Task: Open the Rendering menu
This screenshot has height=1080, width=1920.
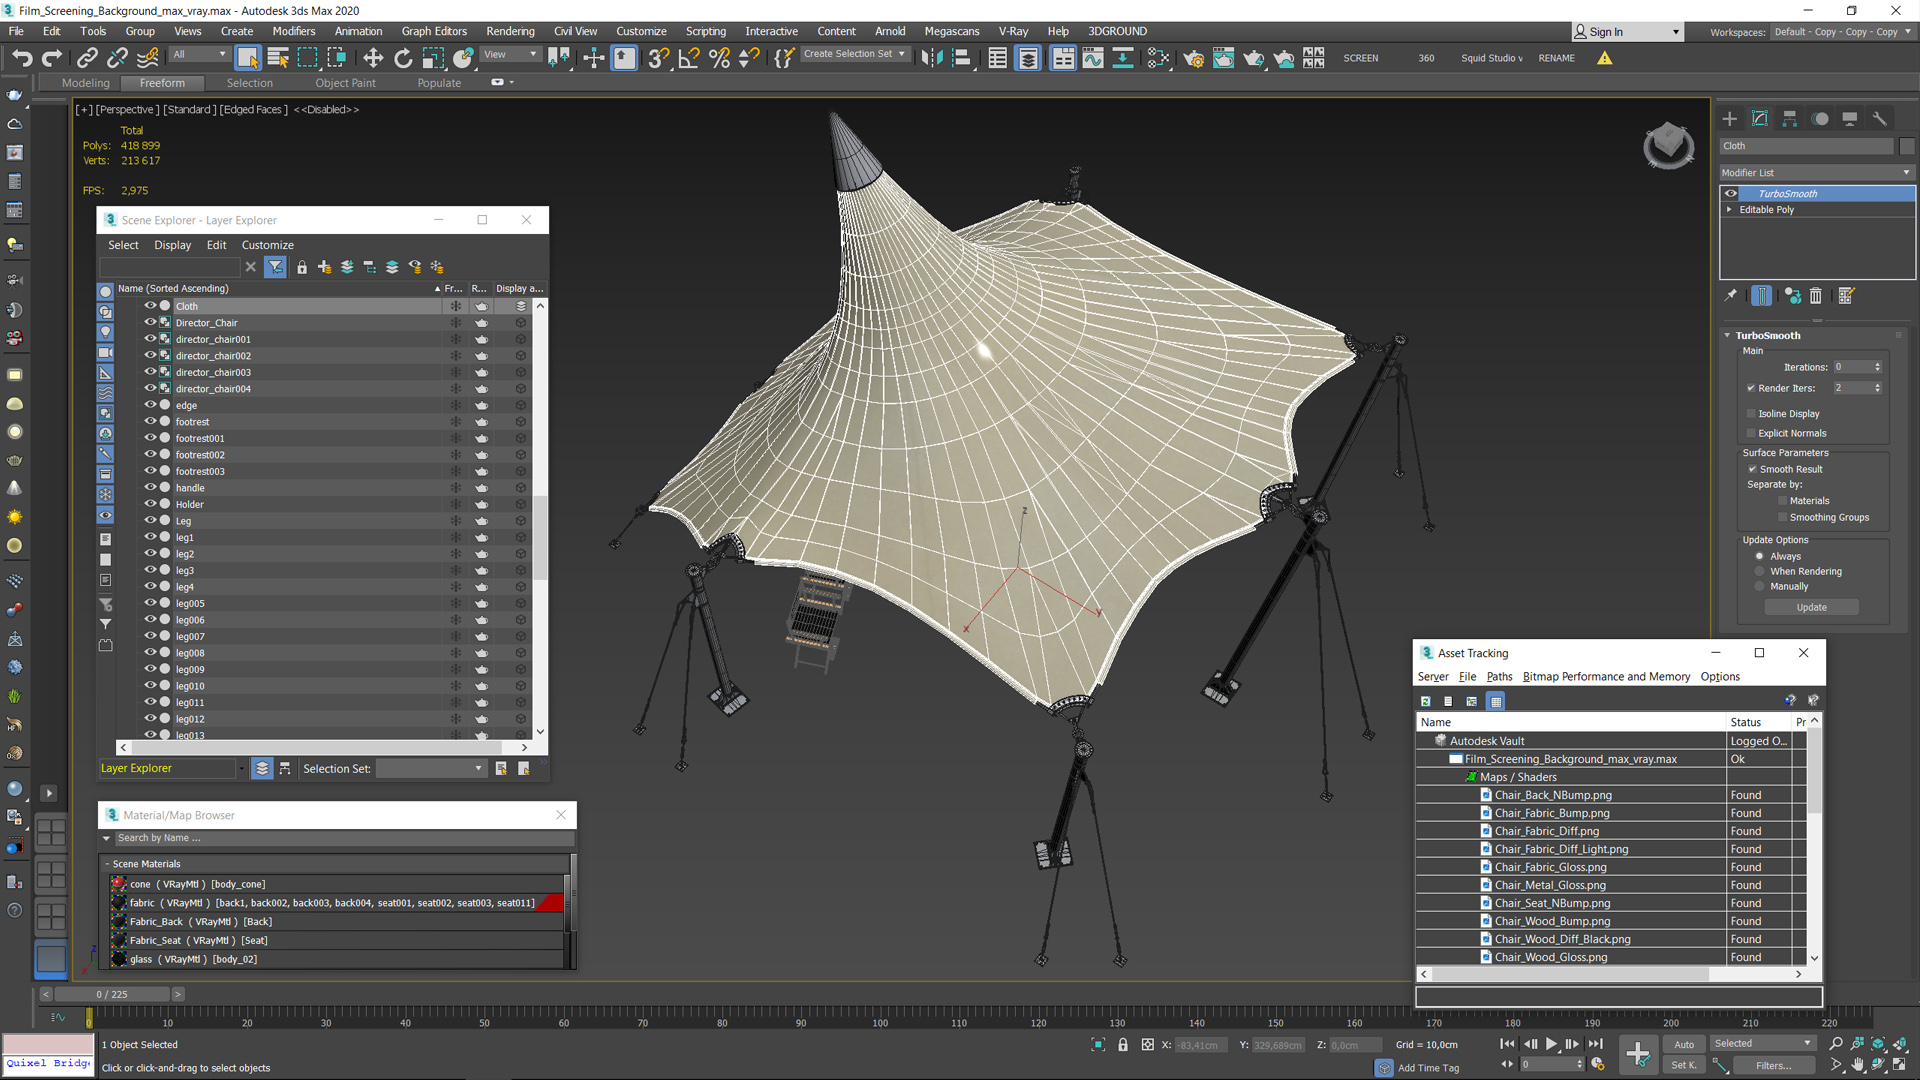Action: (x=510, y=31)
